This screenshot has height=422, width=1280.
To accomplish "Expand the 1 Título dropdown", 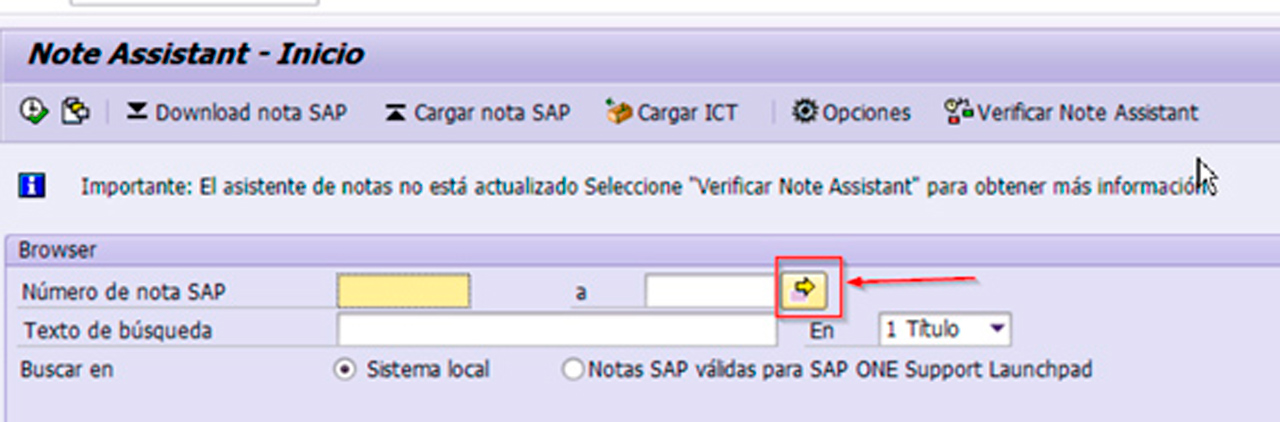I will pos(996,329).
